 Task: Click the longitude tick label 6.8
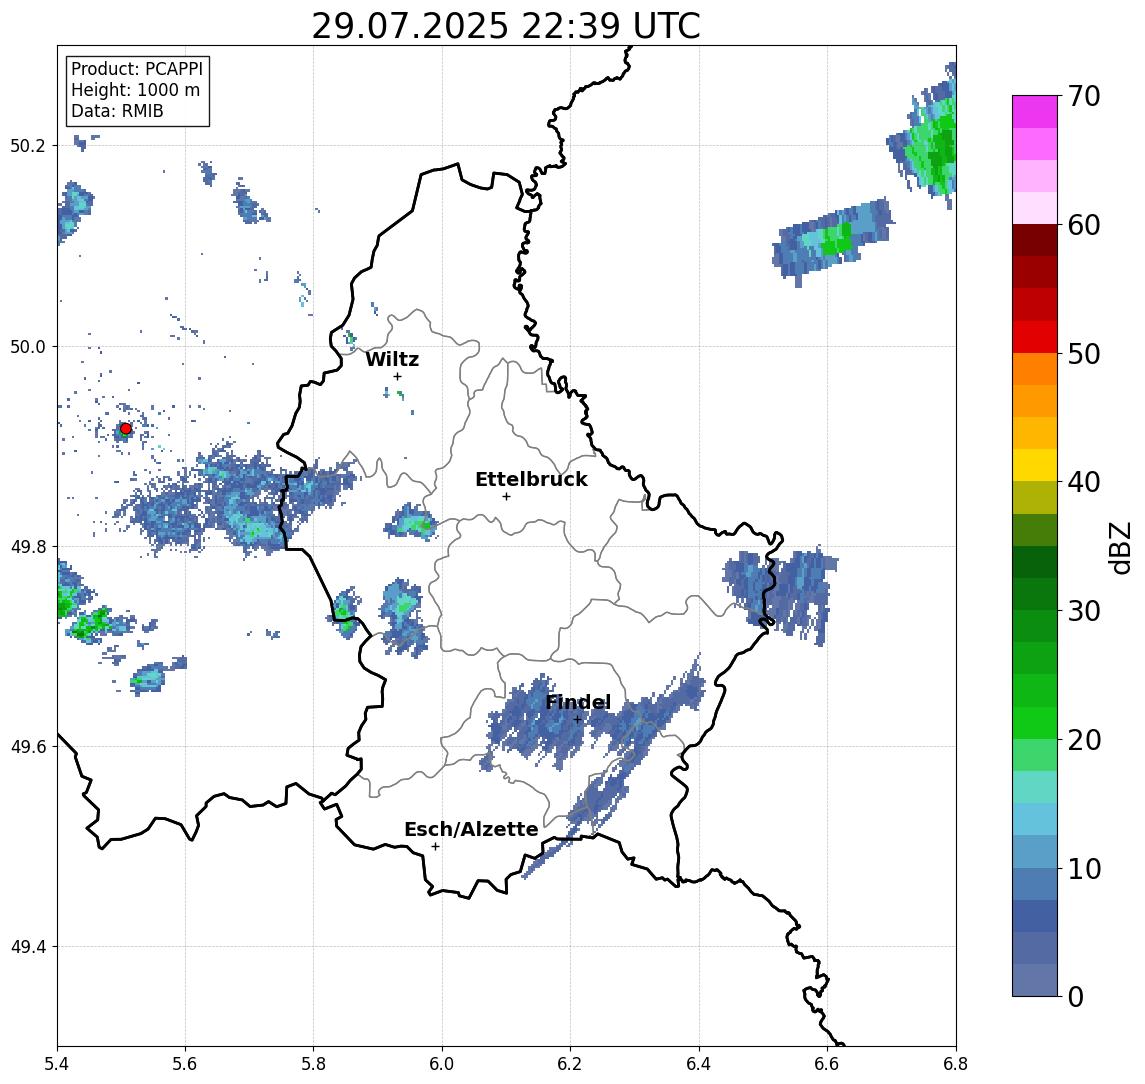coord(956,1064)
